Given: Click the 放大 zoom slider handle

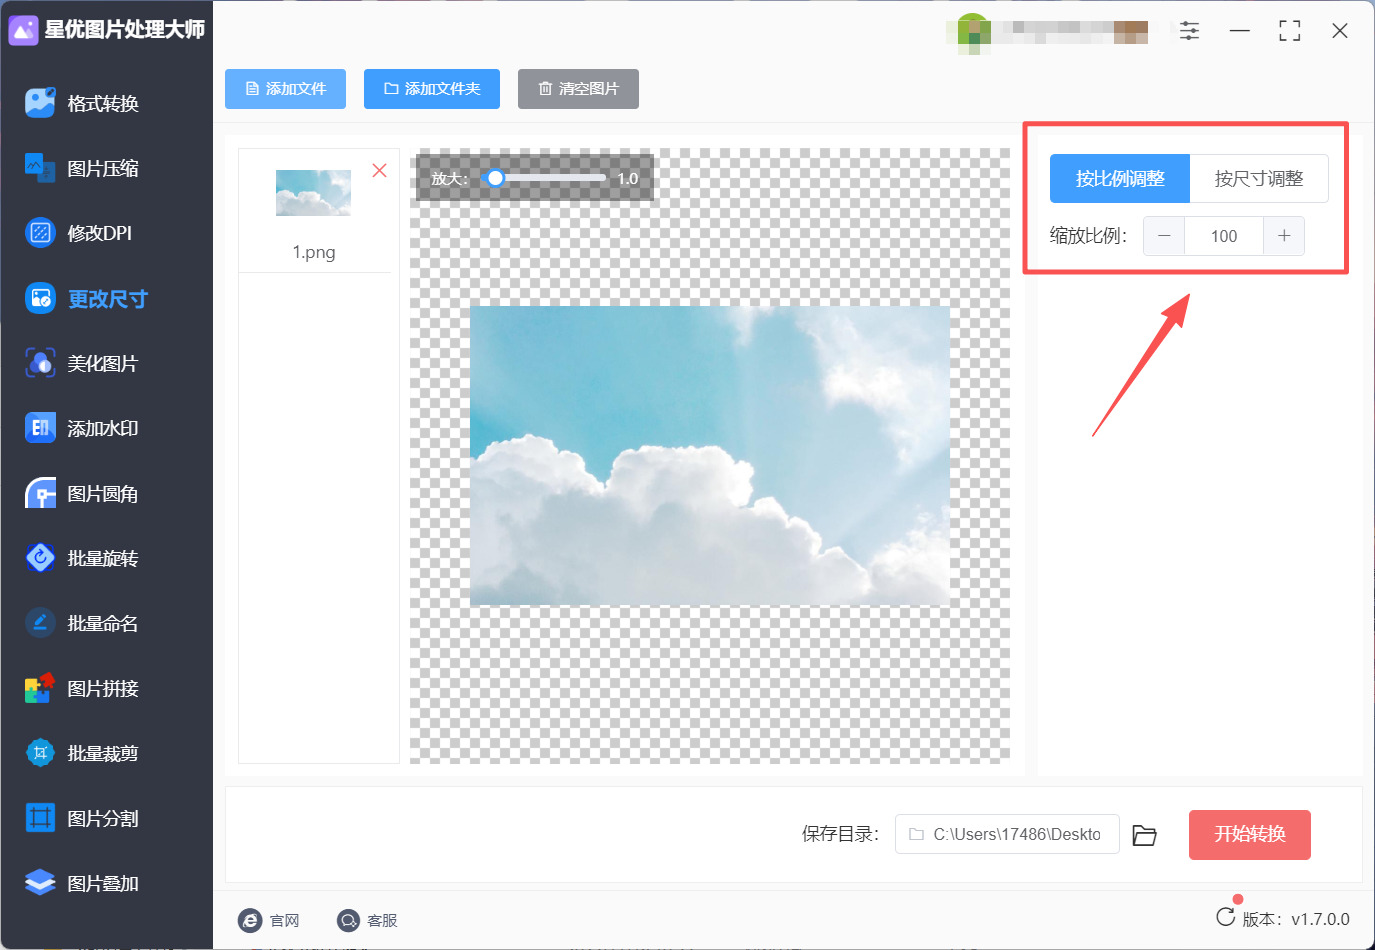Looking at the screenshot, I should (495, 178).
